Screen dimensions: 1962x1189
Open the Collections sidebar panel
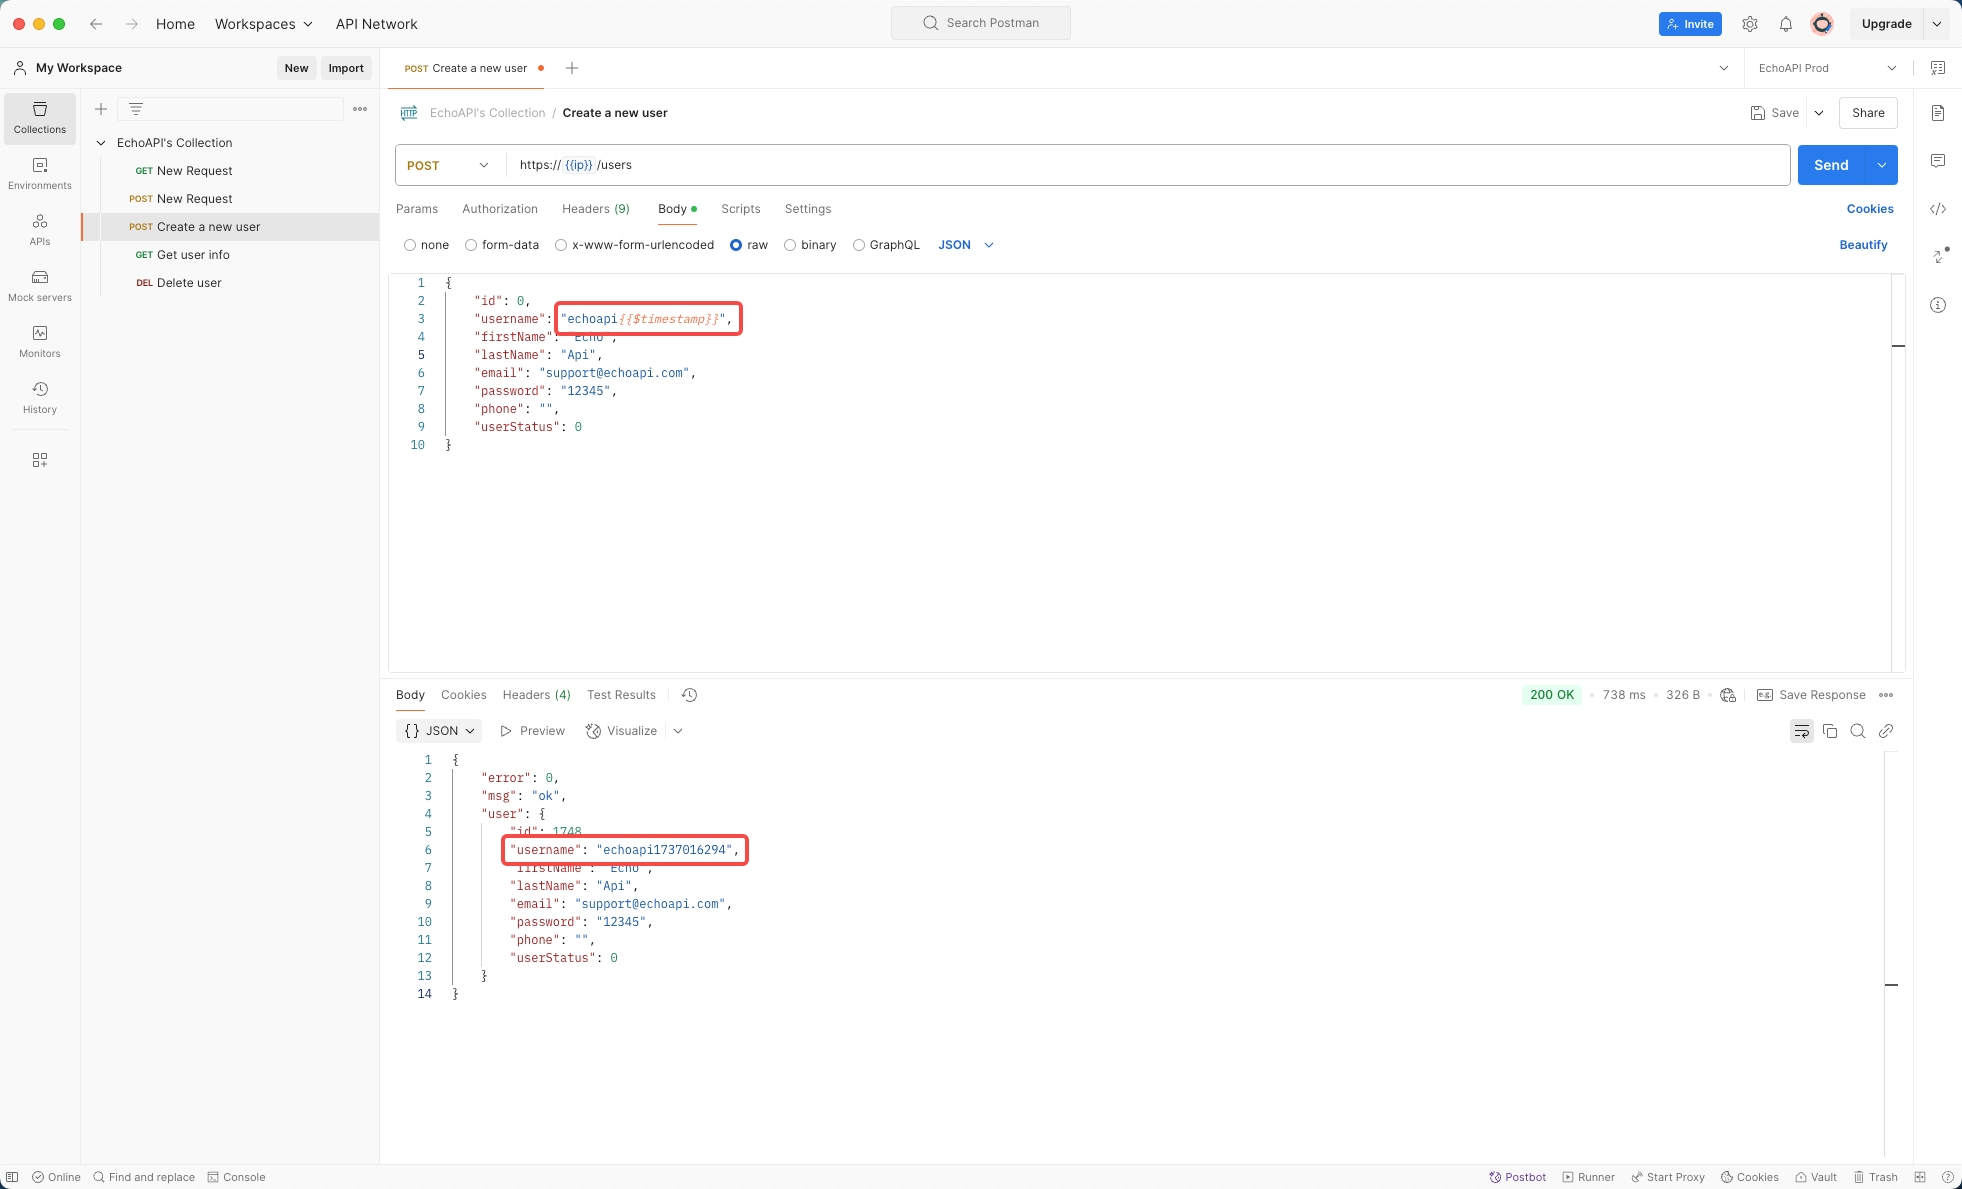tap(40, 118)
